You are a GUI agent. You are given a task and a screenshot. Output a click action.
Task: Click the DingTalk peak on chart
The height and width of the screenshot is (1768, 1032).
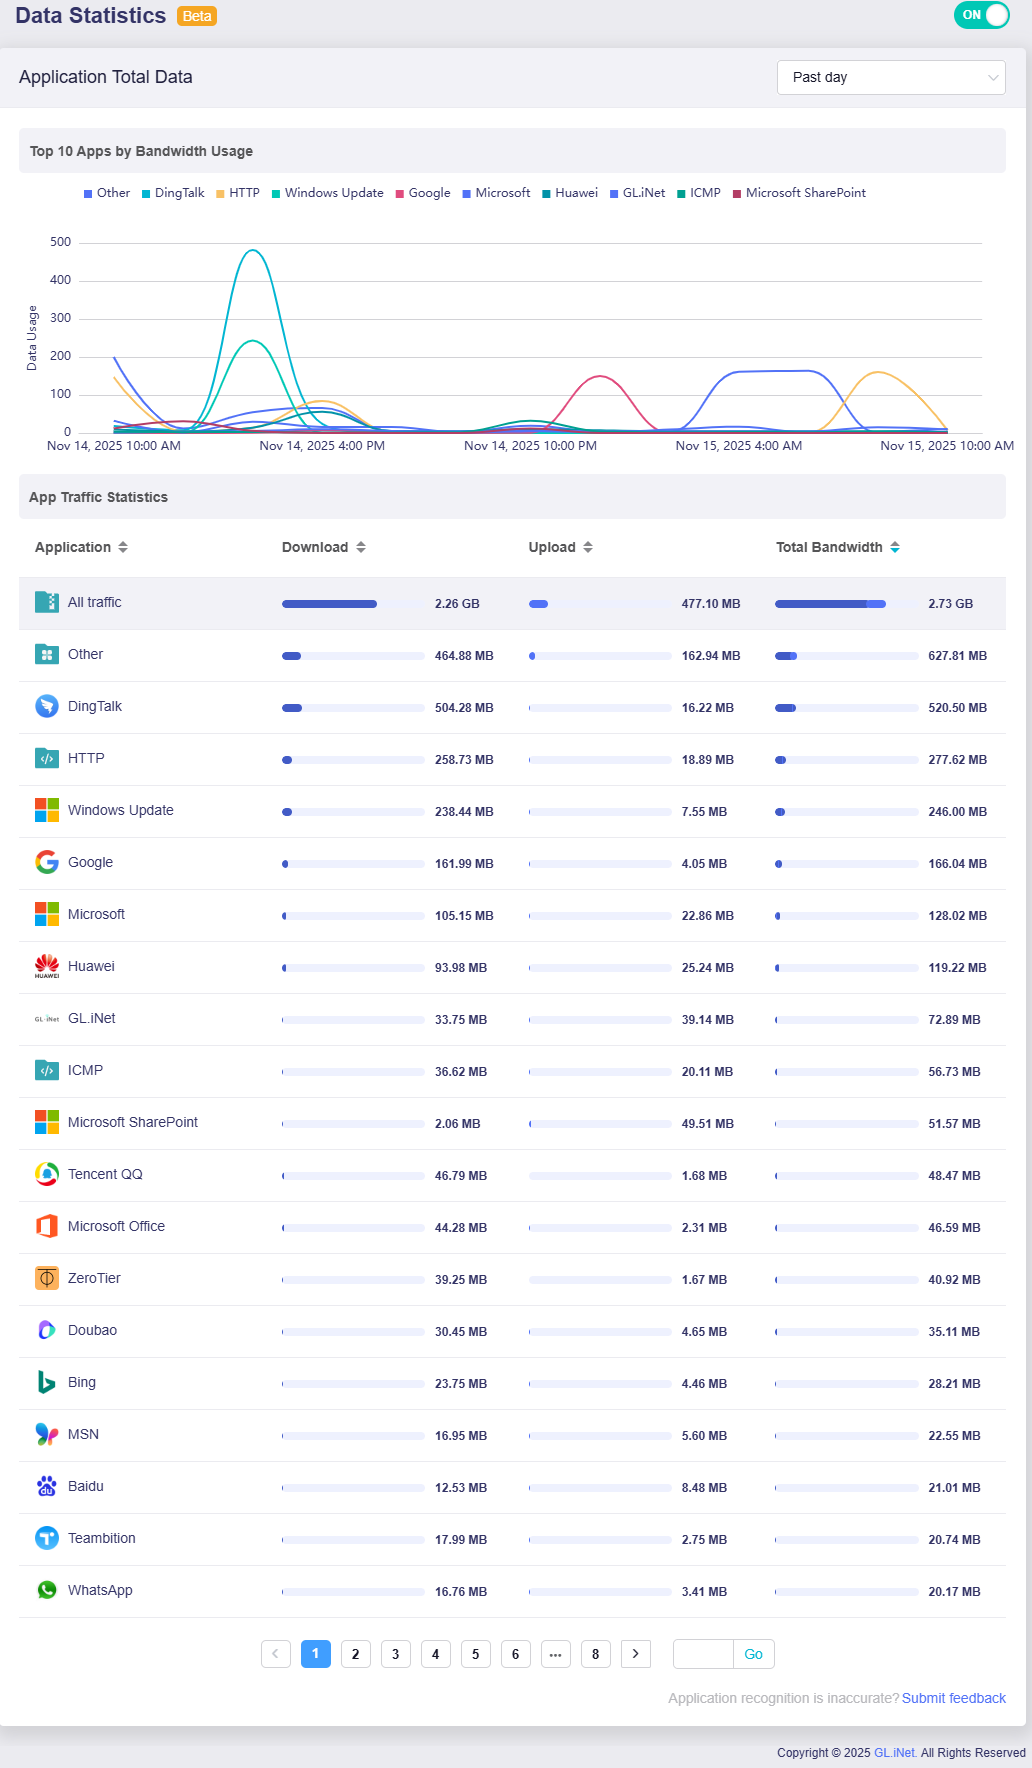(253, 250)
